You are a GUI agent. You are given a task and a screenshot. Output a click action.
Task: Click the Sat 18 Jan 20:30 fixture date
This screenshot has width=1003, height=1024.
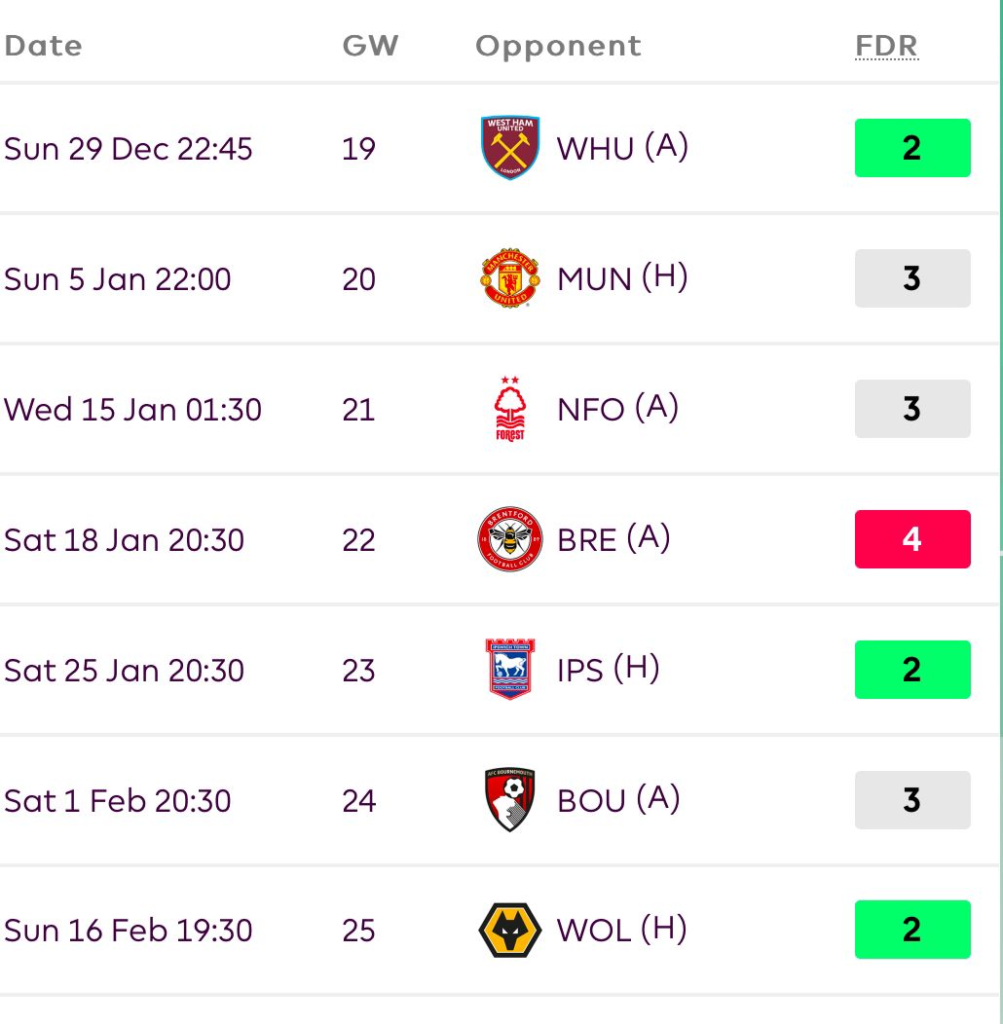124,540
